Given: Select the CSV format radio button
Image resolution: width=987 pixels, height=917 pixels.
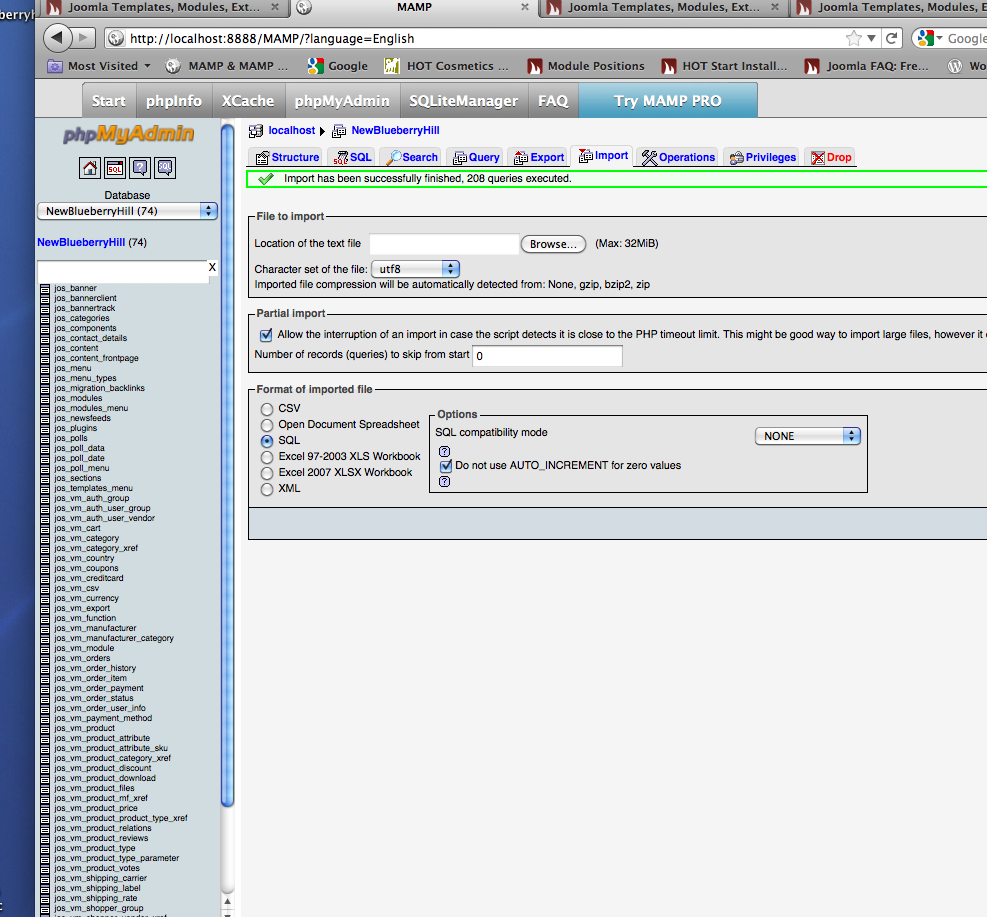Looking at the screenshot, I should click(x=267, y=409).
